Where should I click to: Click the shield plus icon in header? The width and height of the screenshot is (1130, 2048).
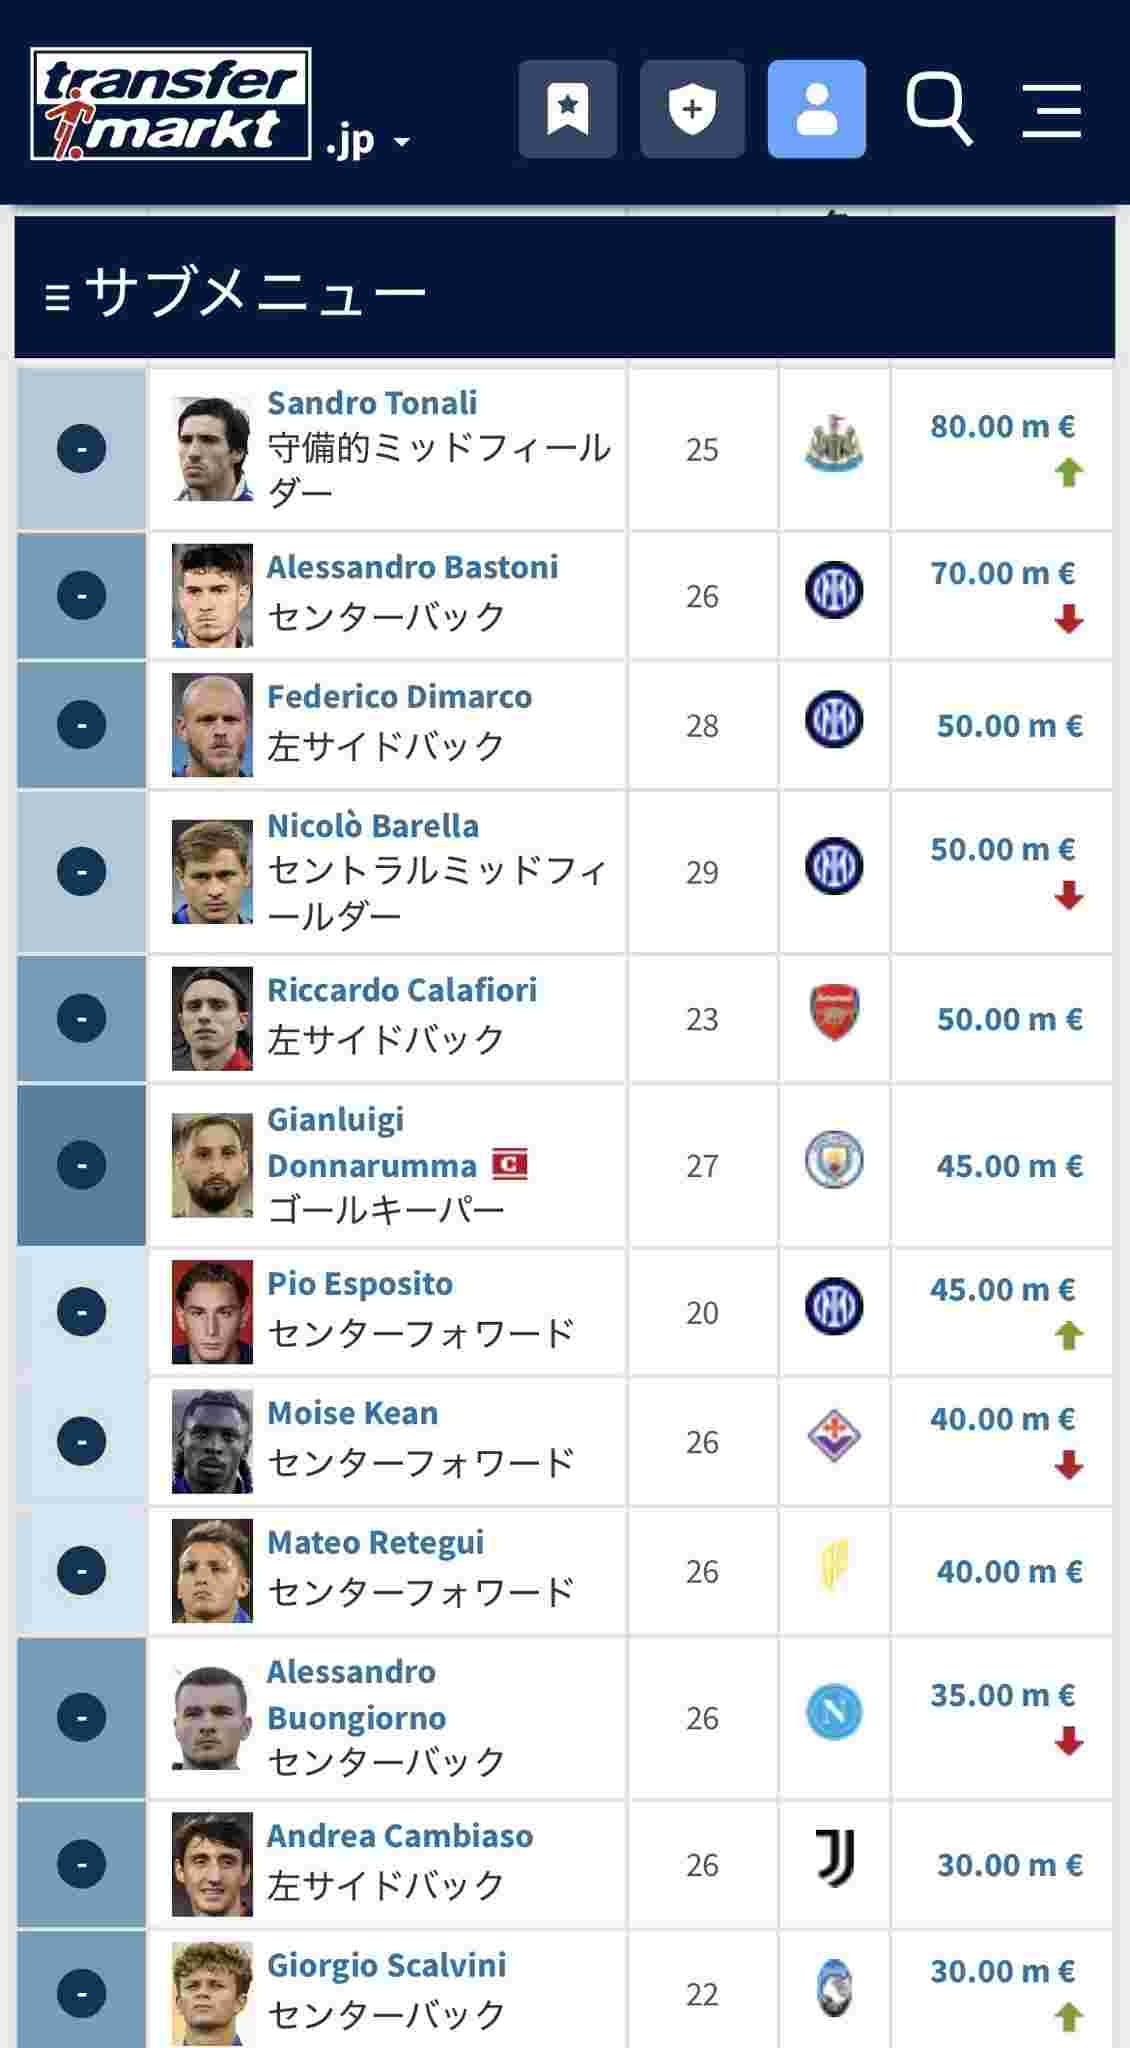coord(692,109)
